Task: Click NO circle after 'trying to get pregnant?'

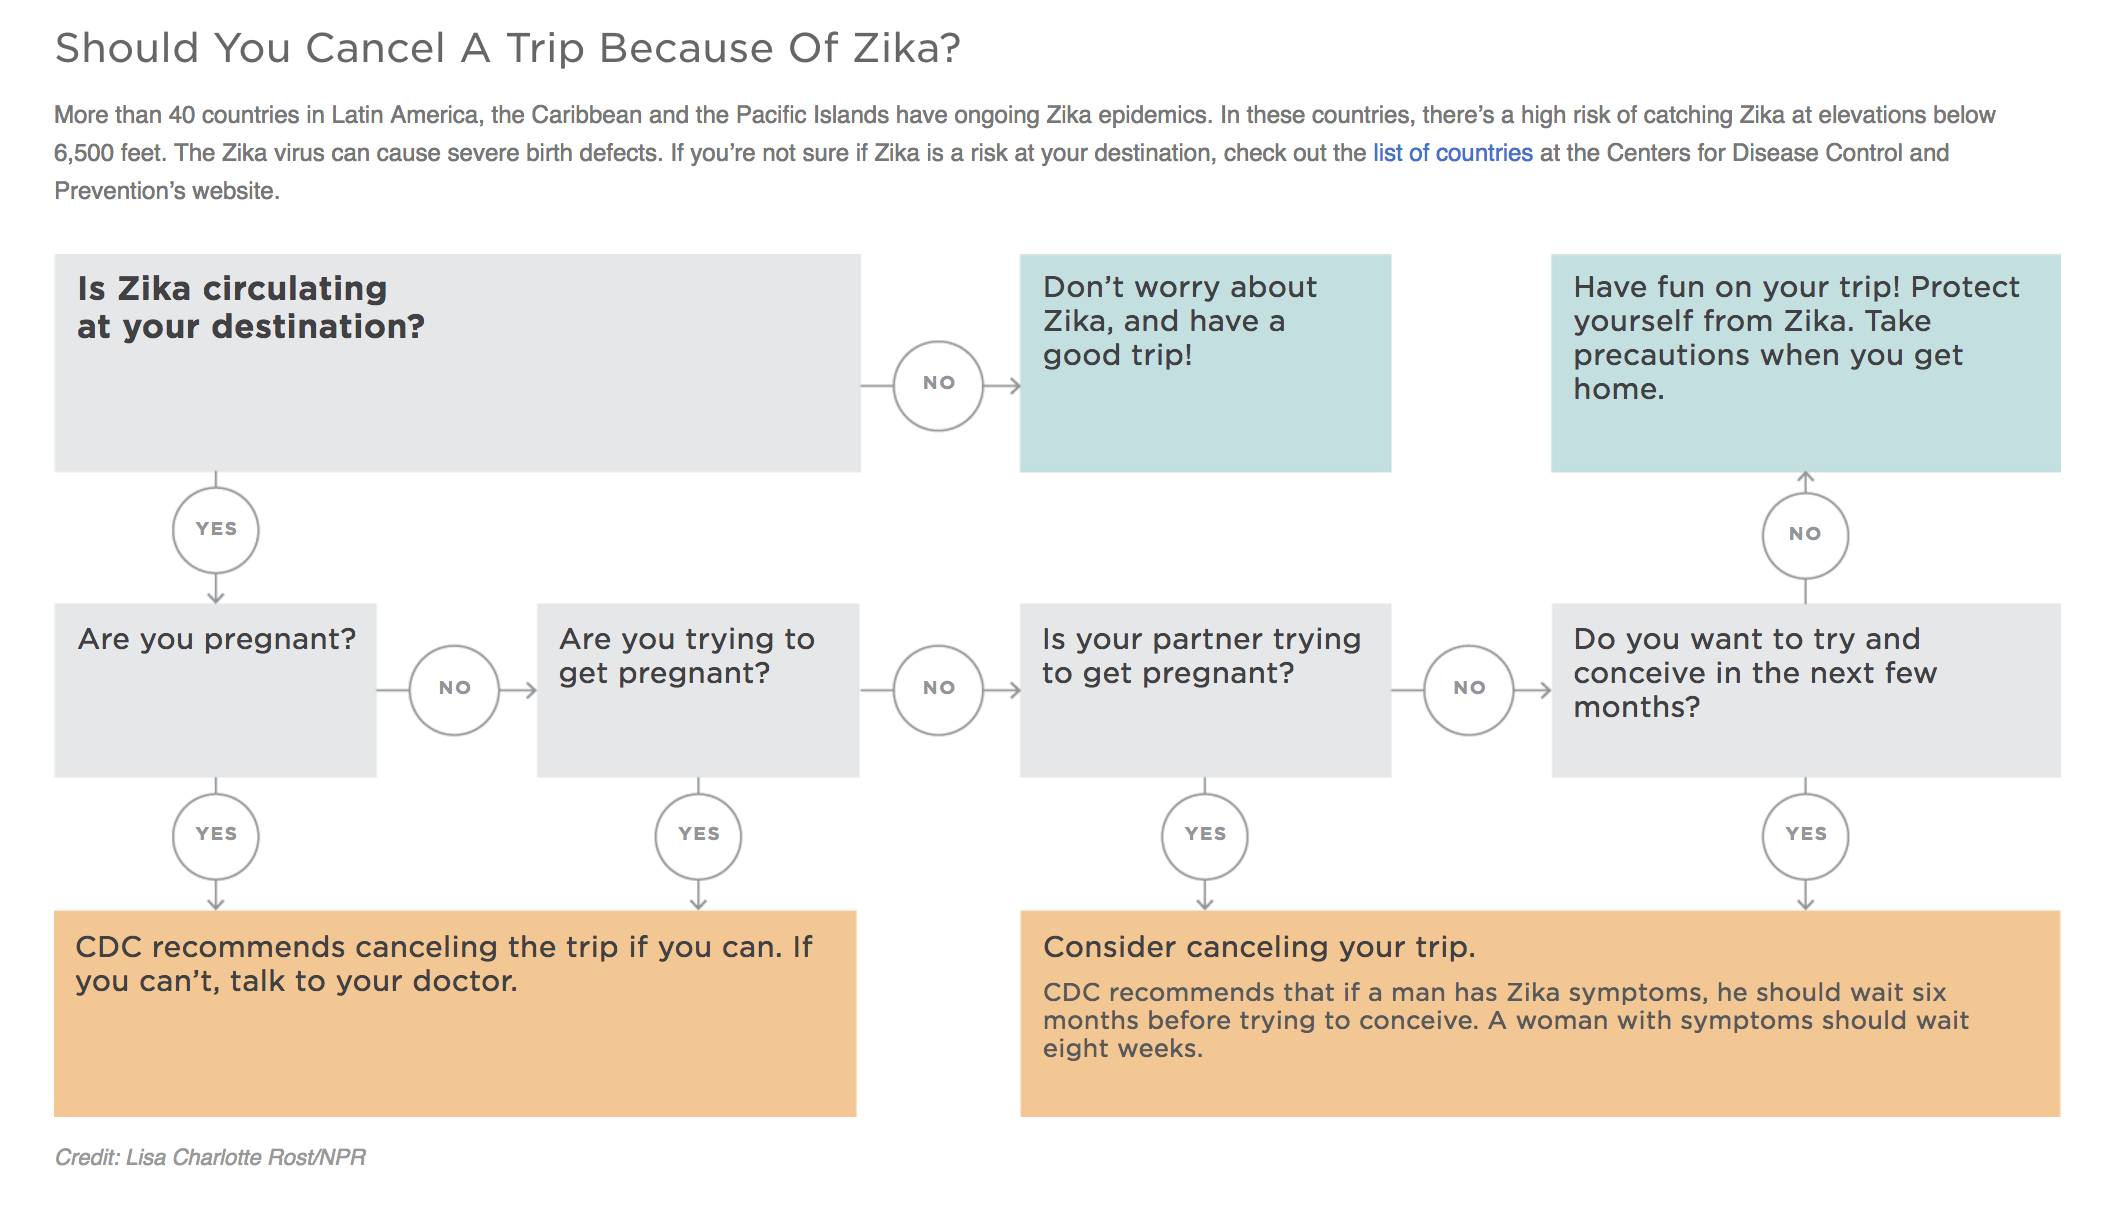Action: coord(938,690)
